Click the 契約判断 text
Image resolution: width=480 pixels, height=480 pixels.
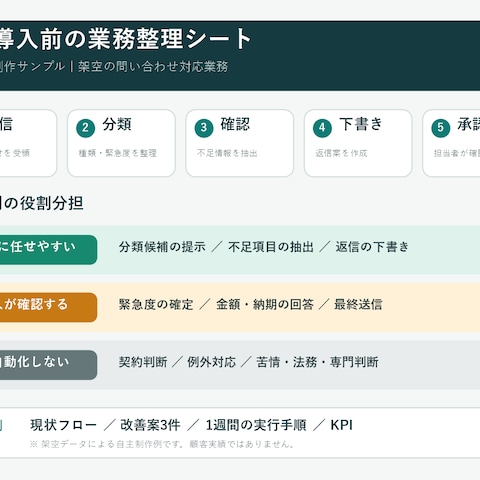(143, 362)
